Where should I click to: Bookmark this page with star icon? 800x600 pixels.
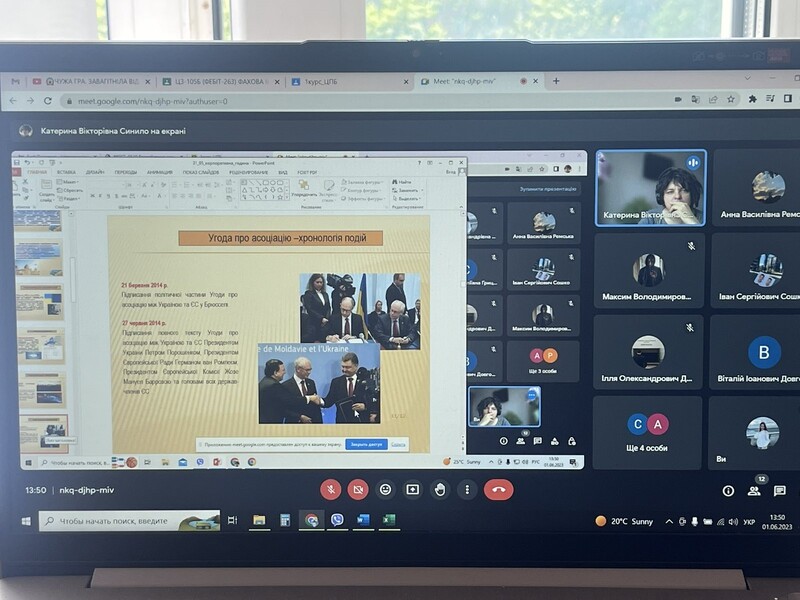pos(732,100)
